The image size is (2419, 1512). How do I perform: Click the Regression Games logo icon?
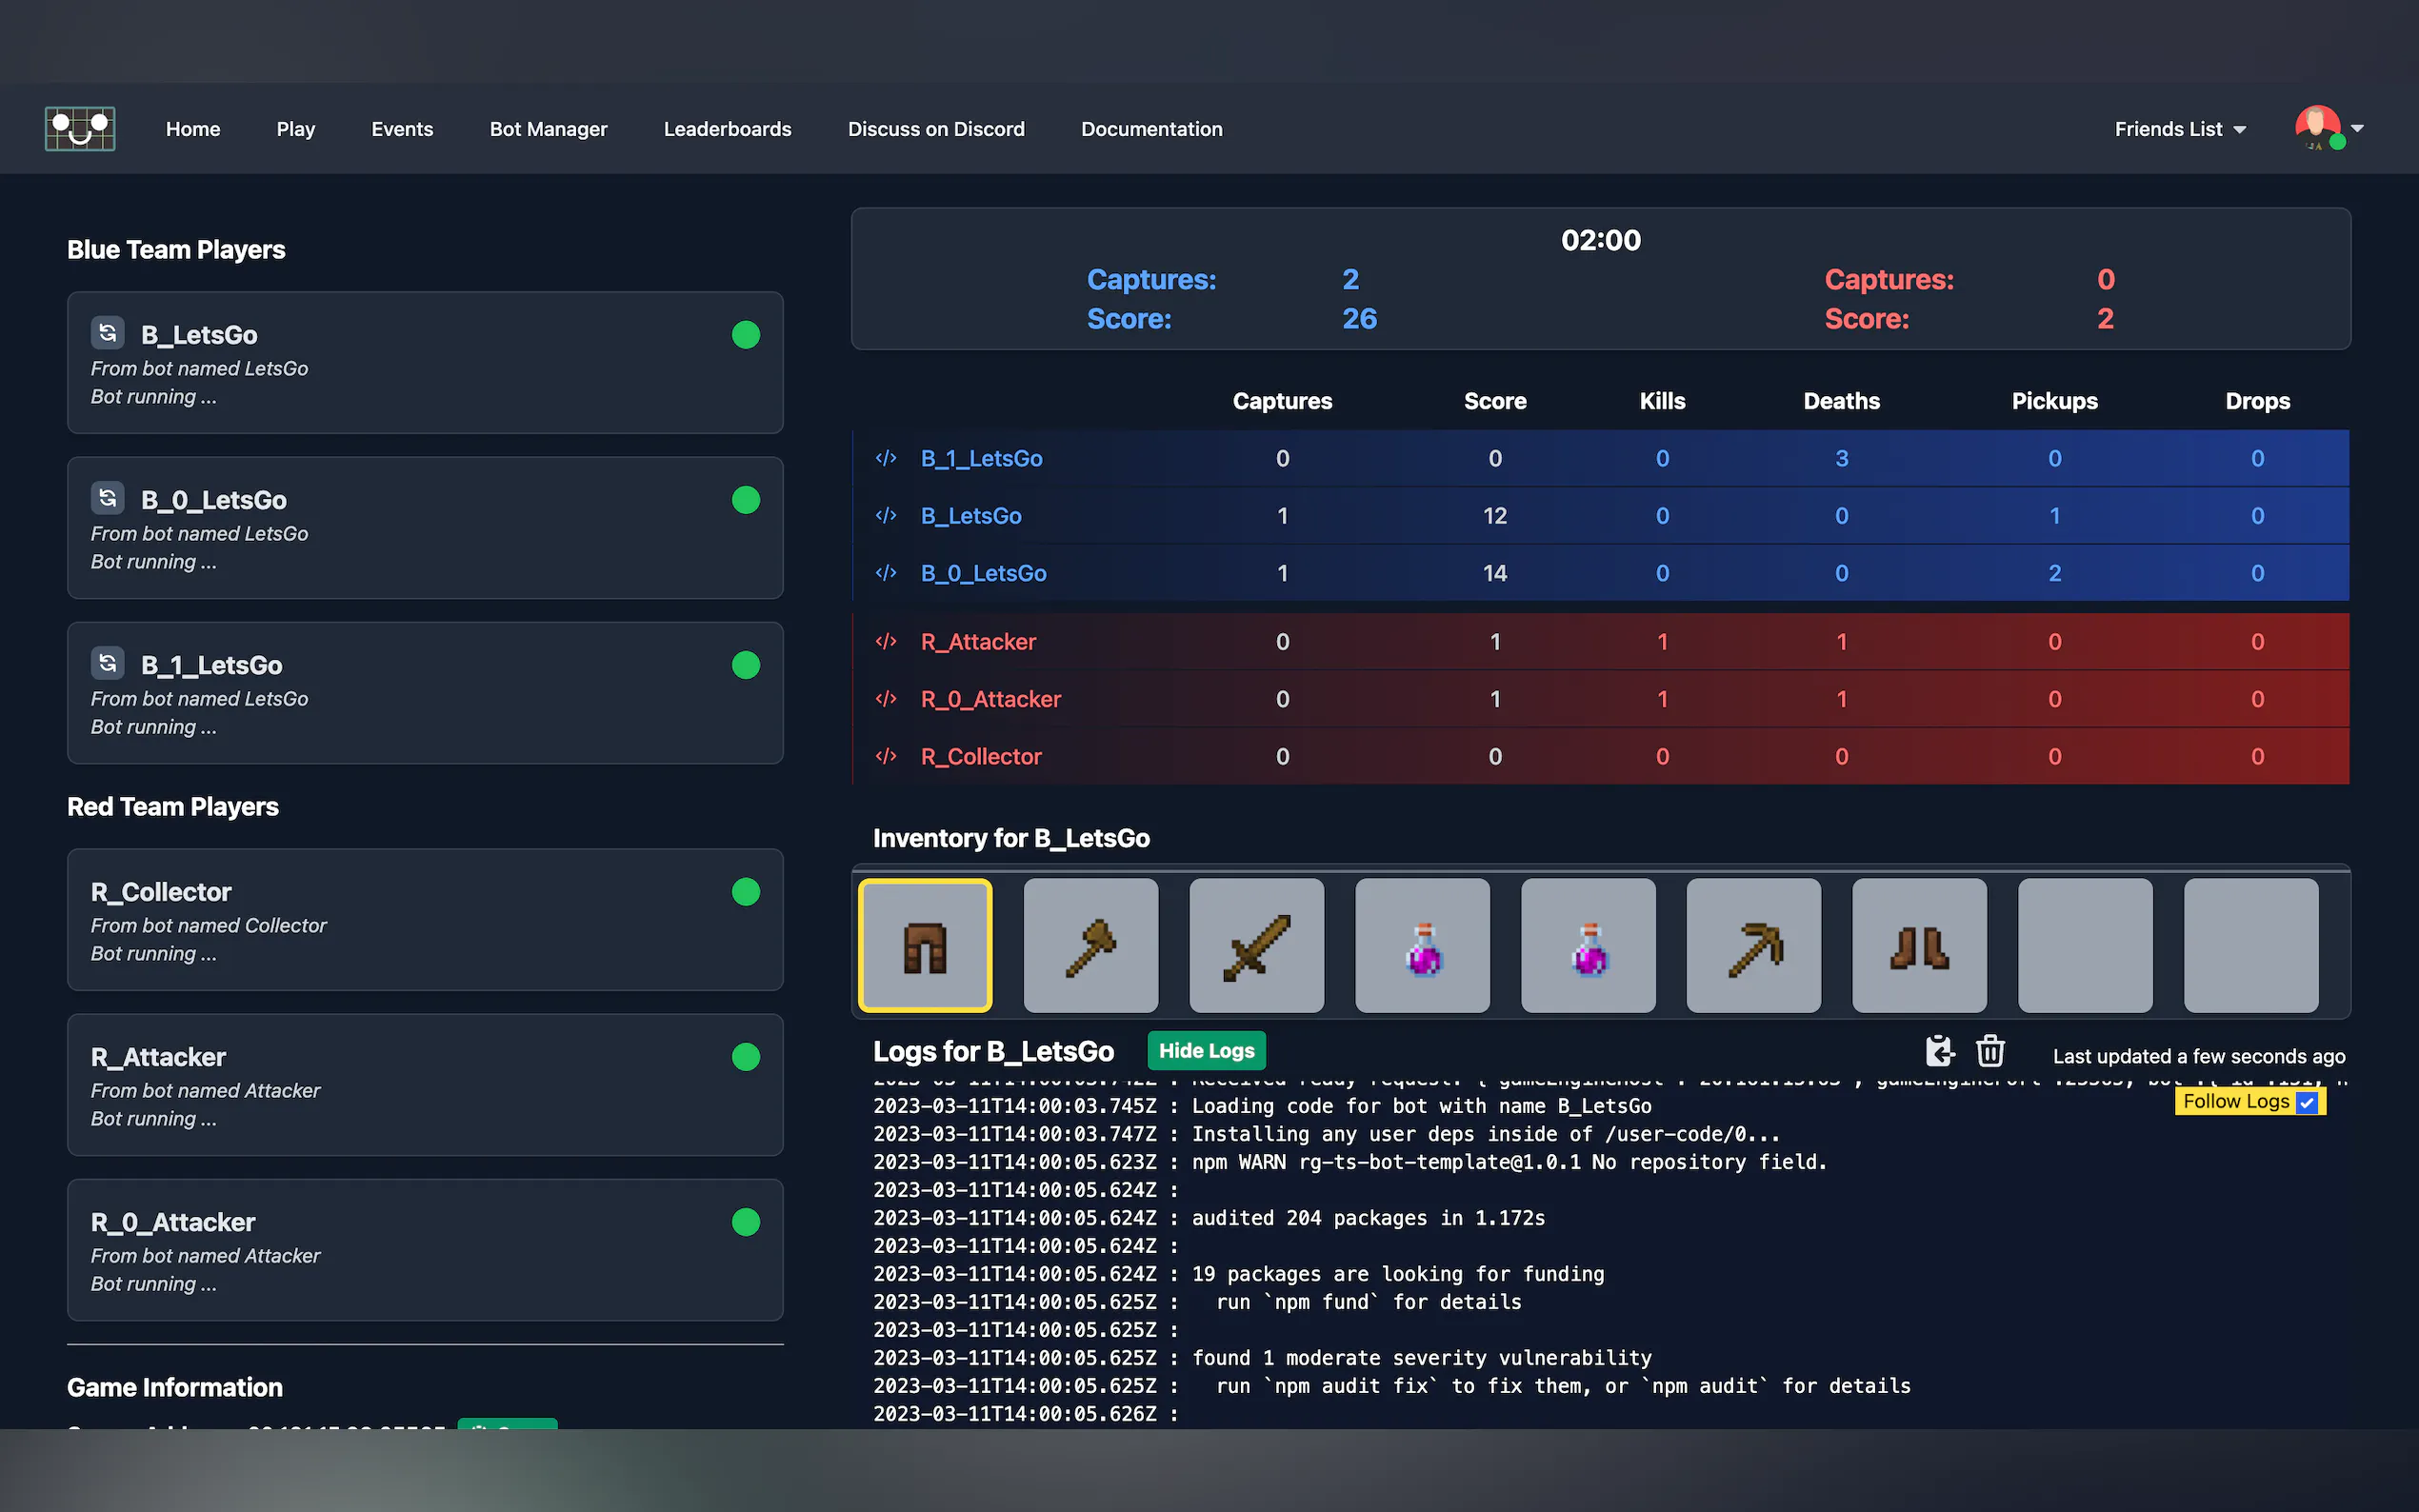(x=80, y=129)
